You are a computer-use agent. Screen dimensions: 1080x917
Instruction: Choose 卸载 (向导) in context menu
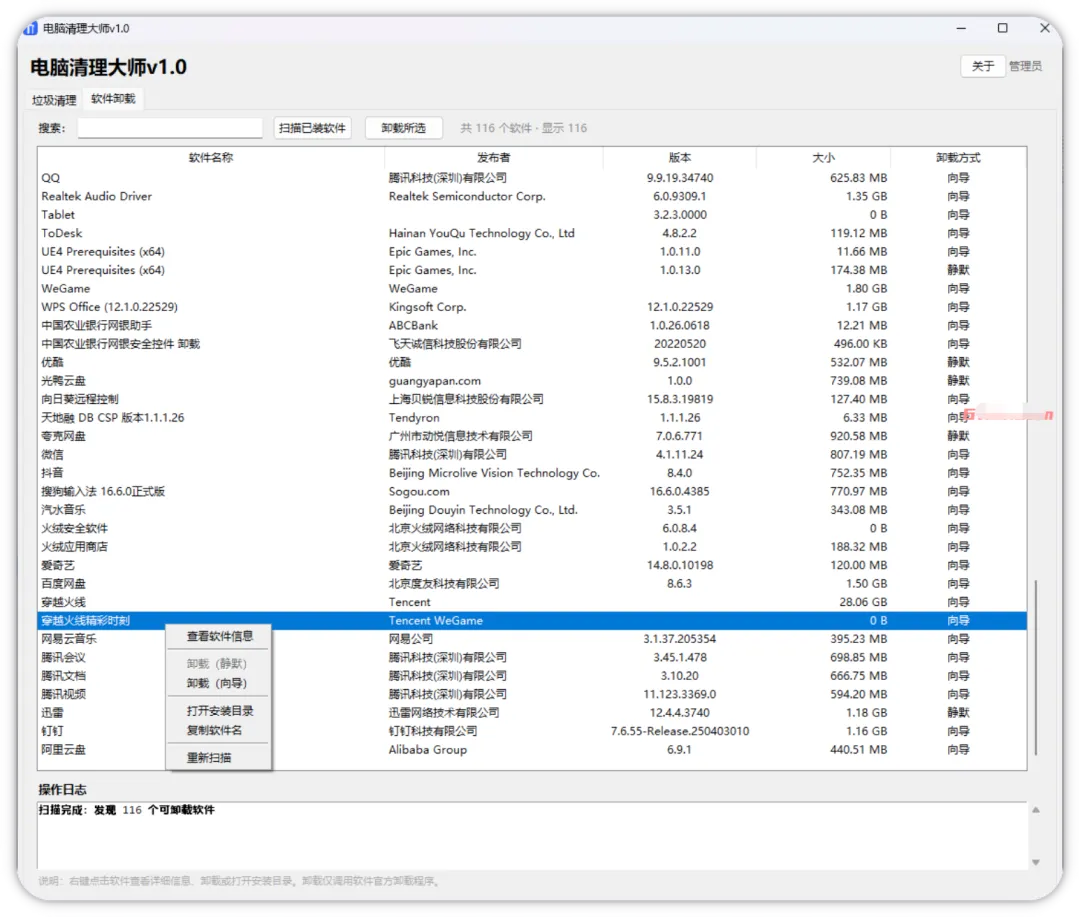point(217,683)
